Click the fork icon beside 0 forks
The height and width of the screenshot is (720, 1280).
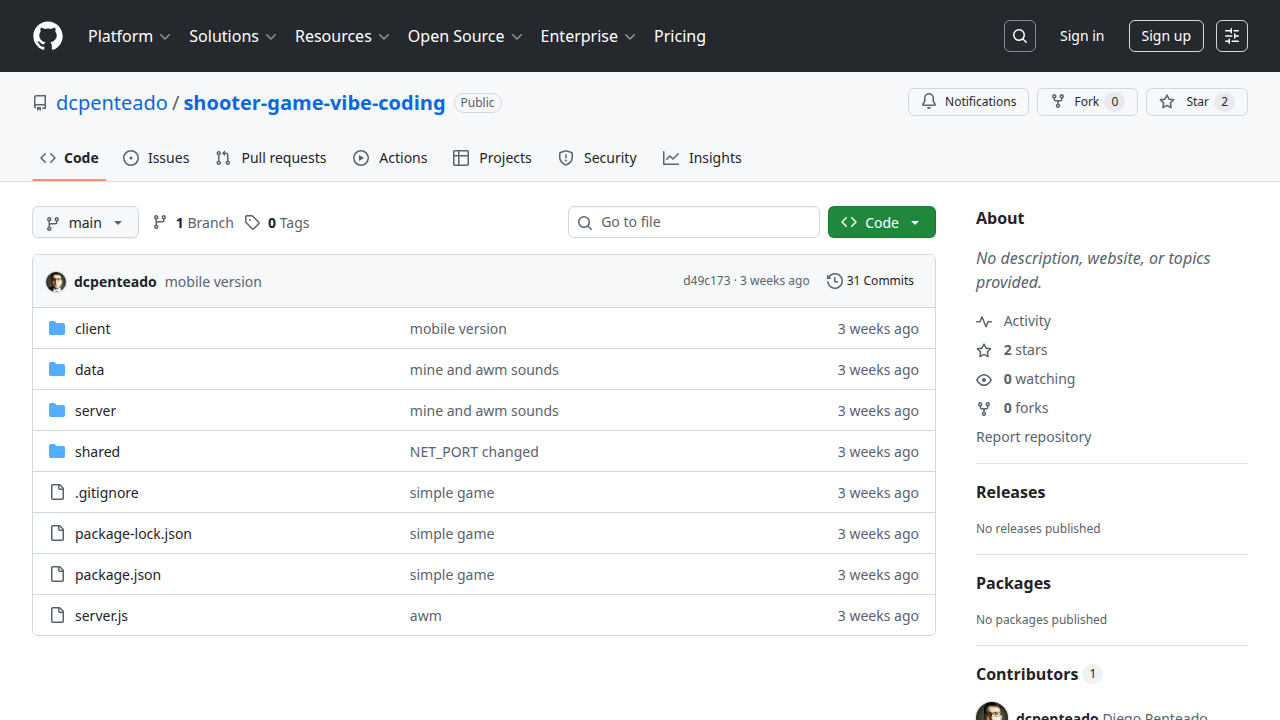pos(984,408)
